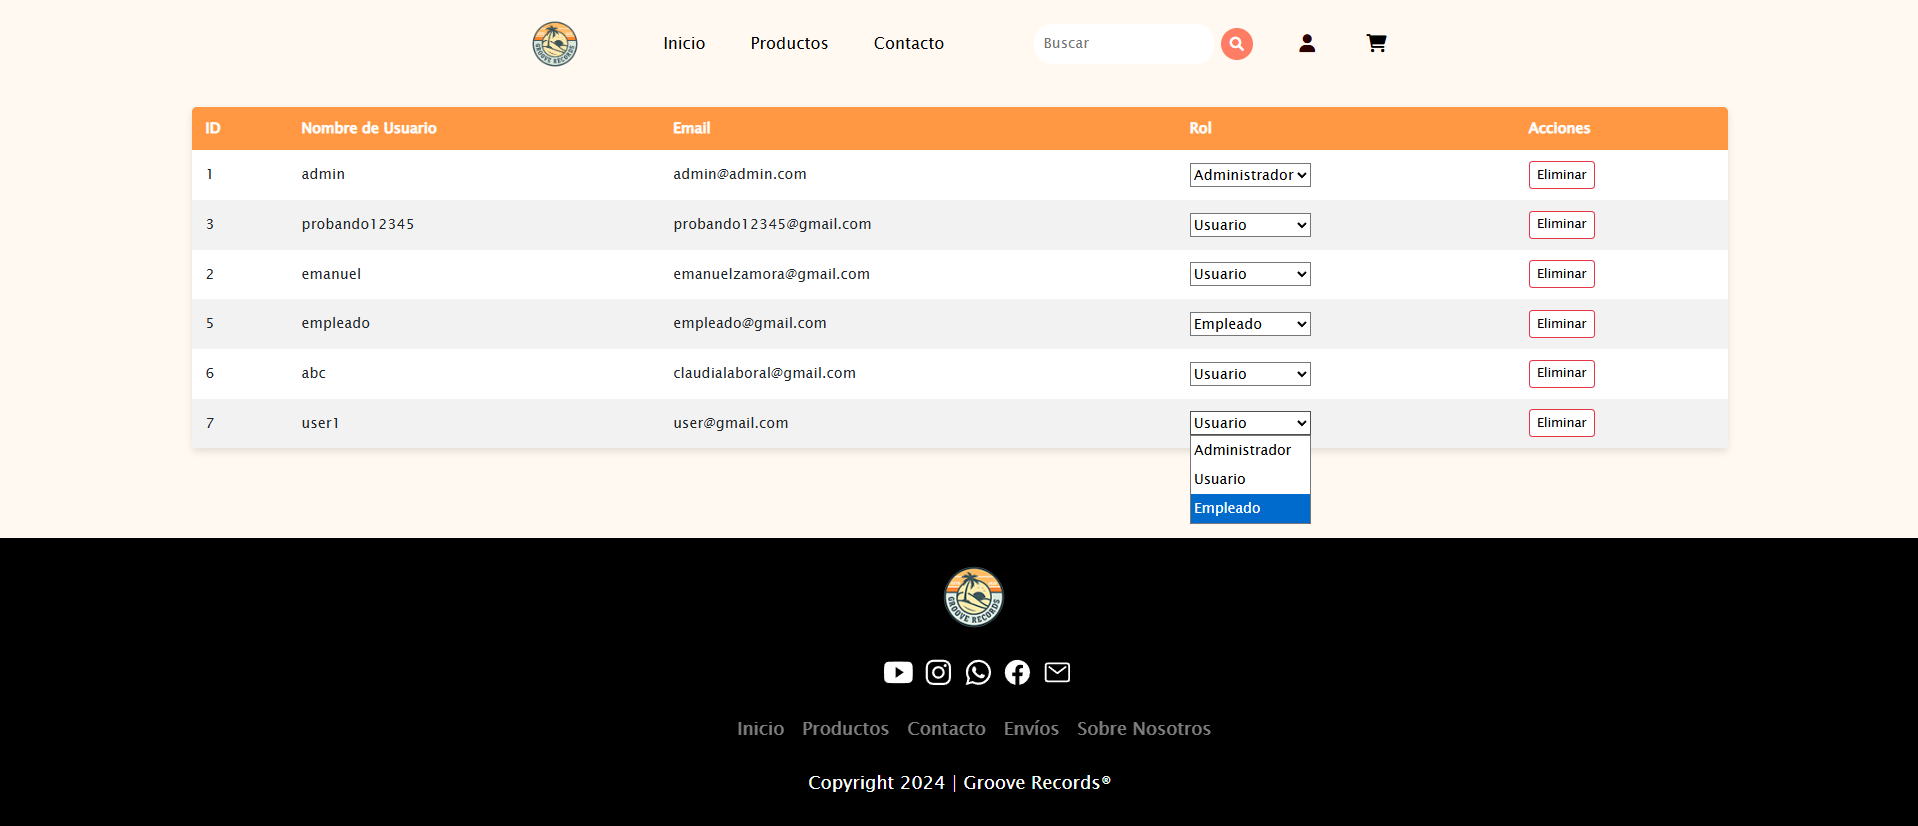Screen dimensions: 1918x826
Task: Delete probando12345 with Eliminar button
Action: pos(1561,224)
